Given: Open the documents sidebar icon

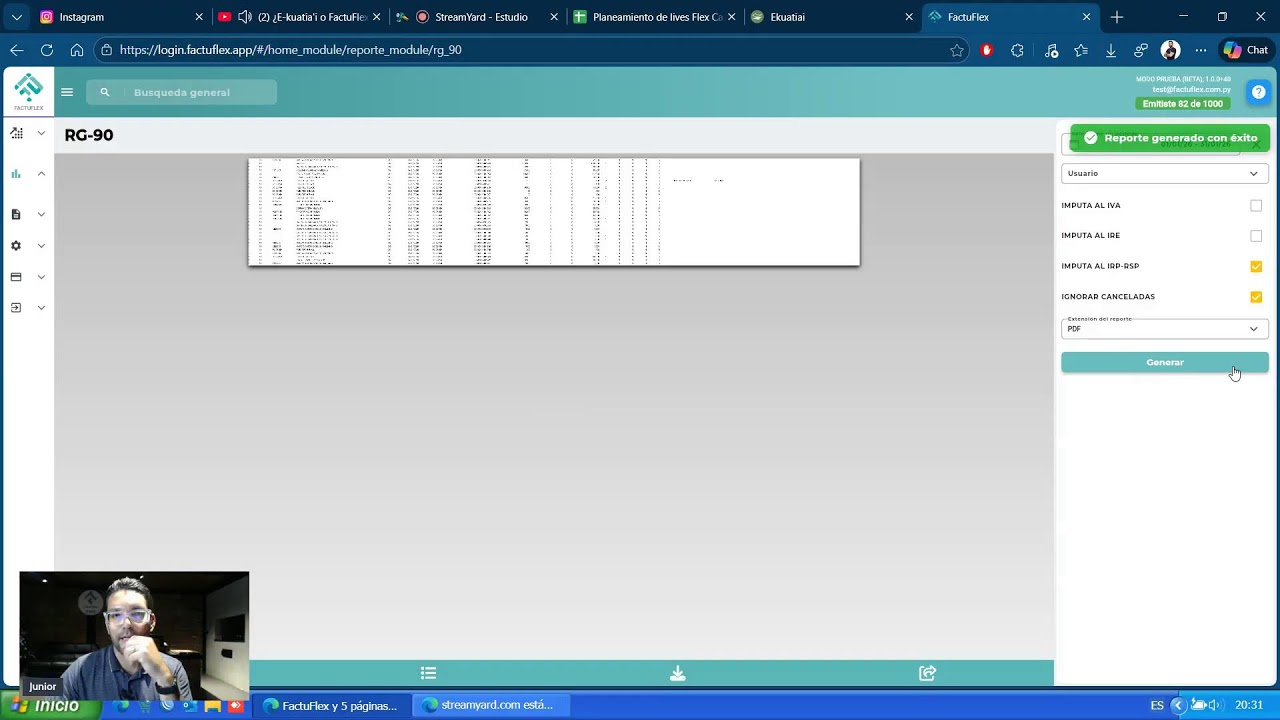Looking at the screenshot, I should (x=16, y=214).
